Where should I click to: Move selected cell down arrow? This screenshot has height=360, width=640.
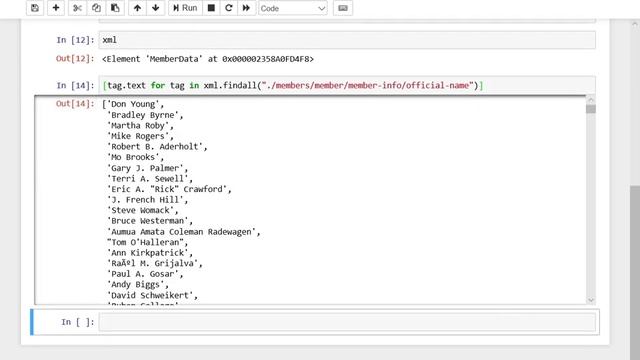click(x=156, y=8)
